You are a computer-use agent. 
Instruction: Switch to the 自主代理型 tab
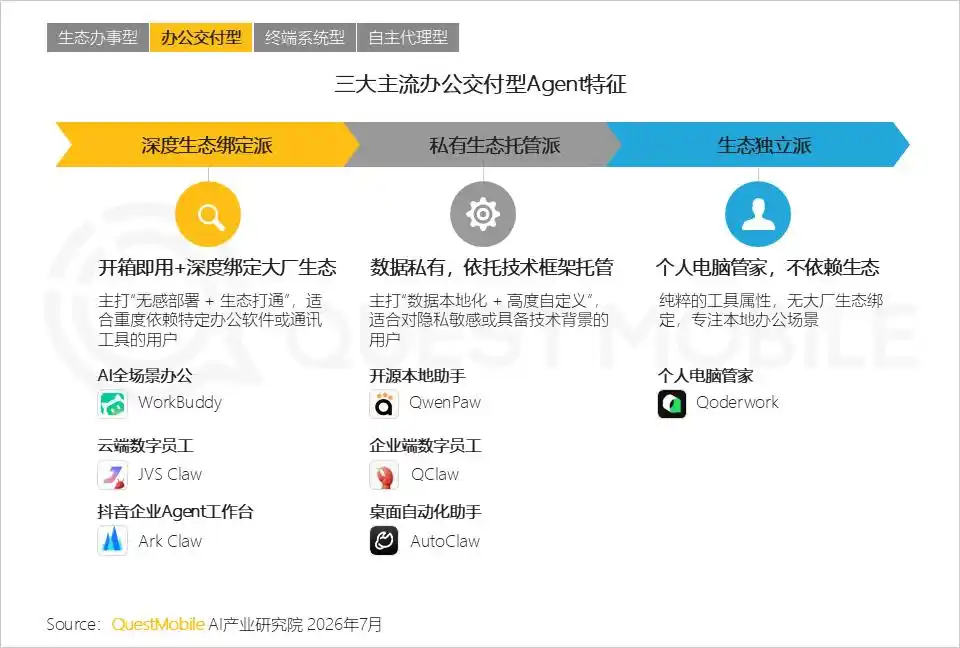408,37
